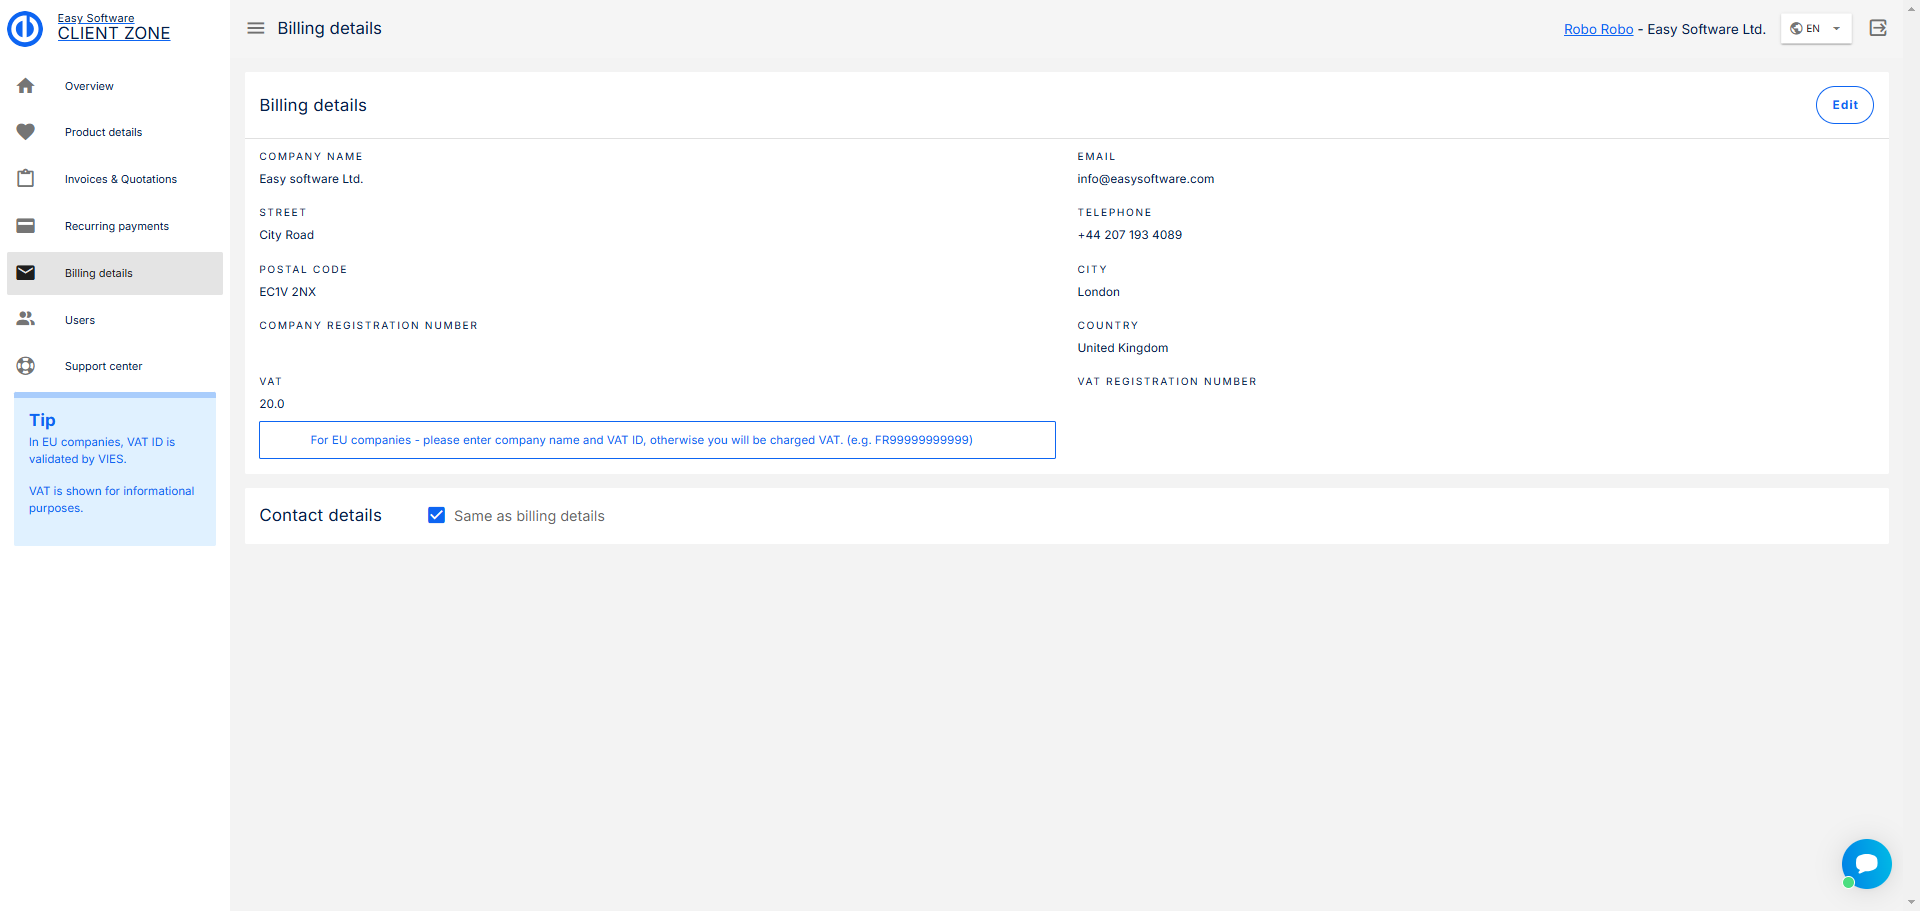The width and height of the screenshot is (1920, 911).
Task: Uncheck Same as billing details checkbox
Action: 437,515
